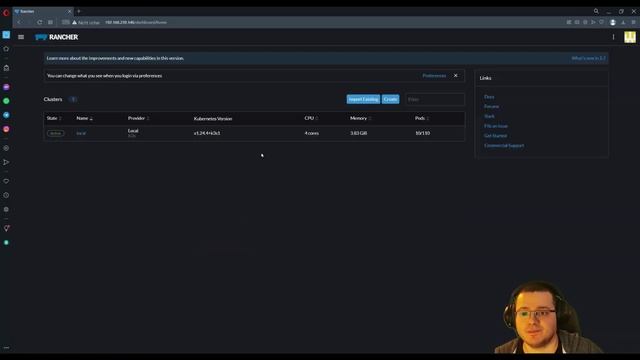Click the not-secure warning icon
The height and width of the screenshot is (360, 640).
(x=74, y=22)
